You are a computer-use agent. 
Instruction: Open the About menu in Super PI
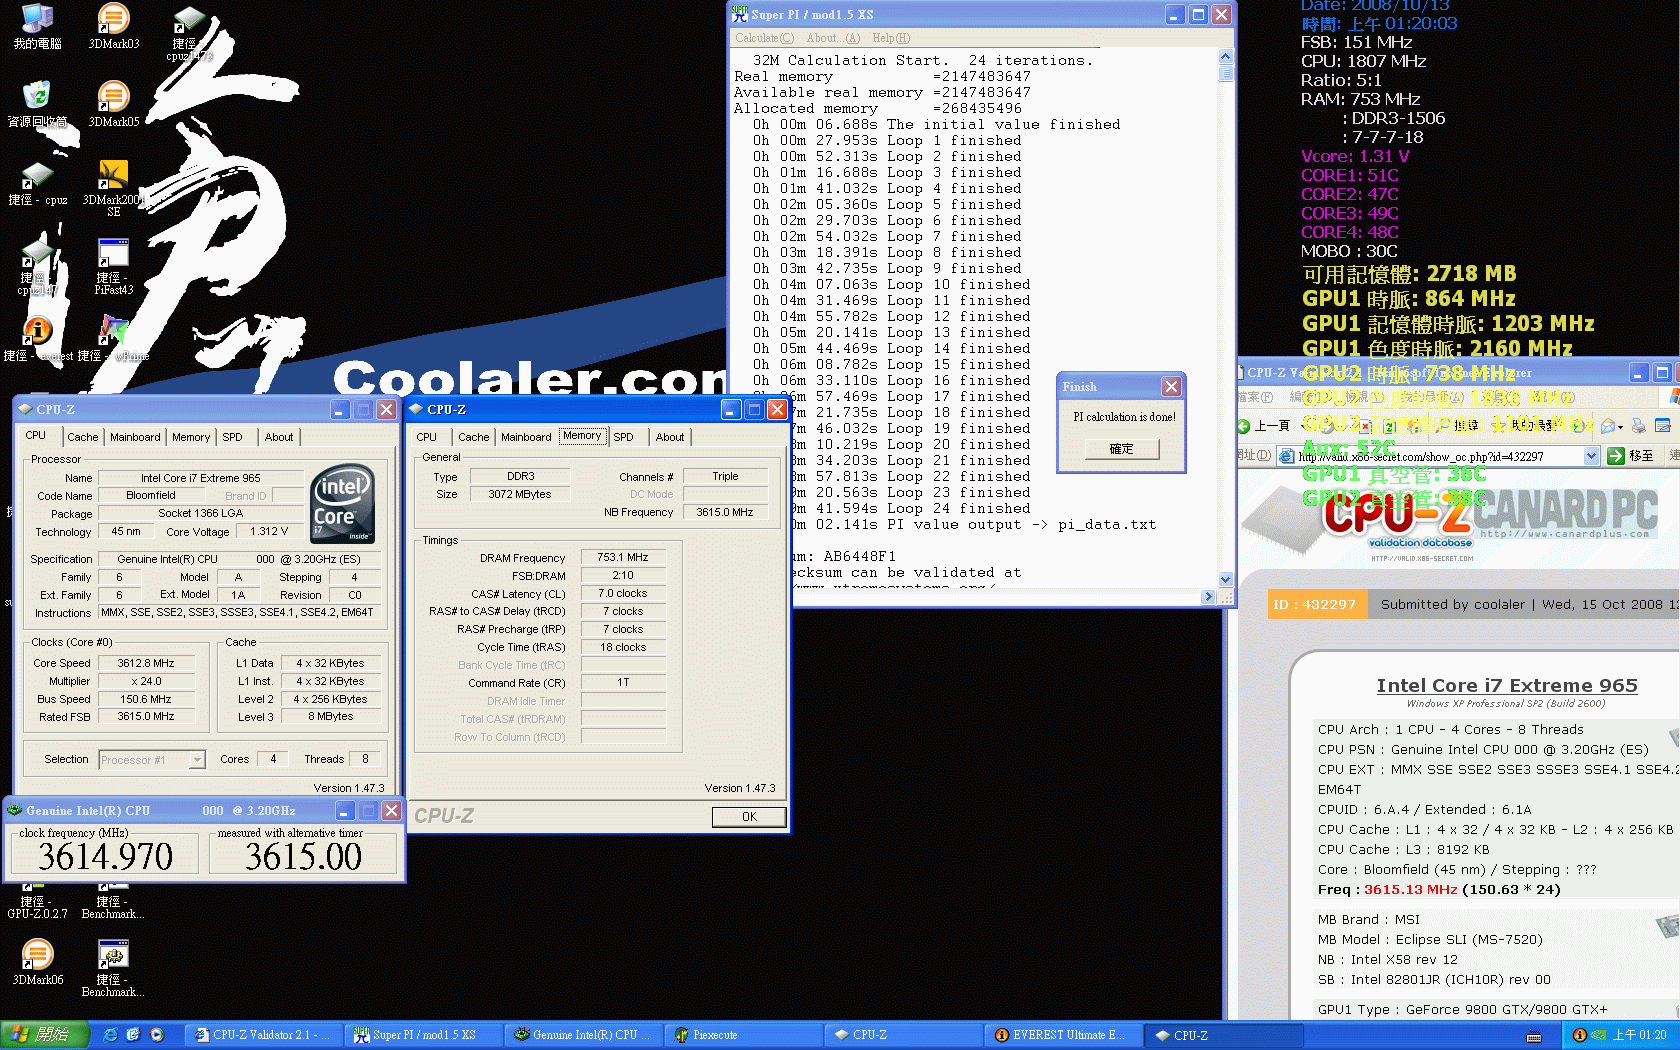click(833, 38)
